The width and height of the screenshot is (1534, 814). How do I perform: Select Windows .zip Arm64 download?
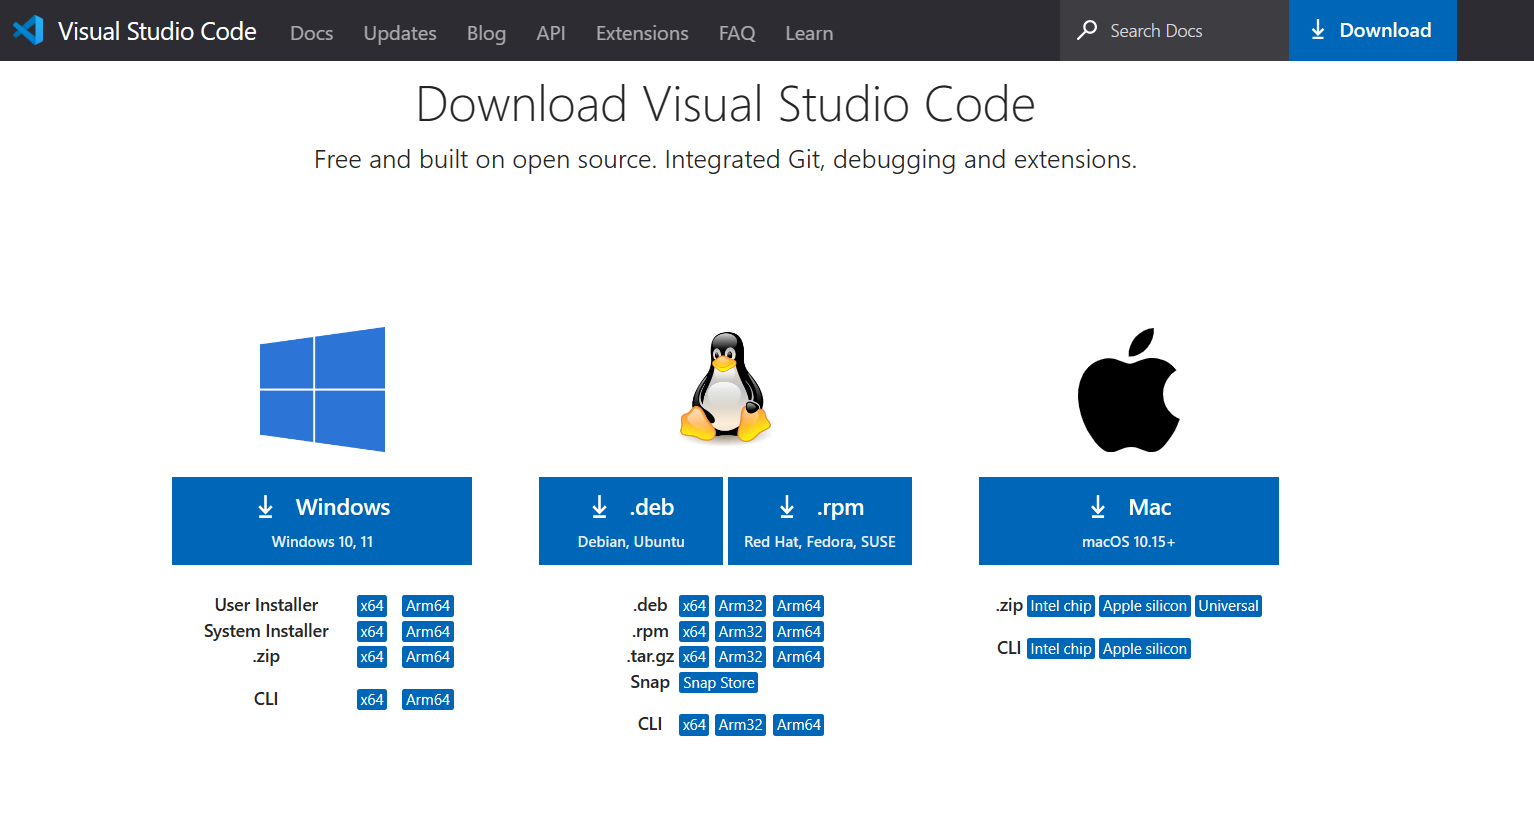[428, 657]
